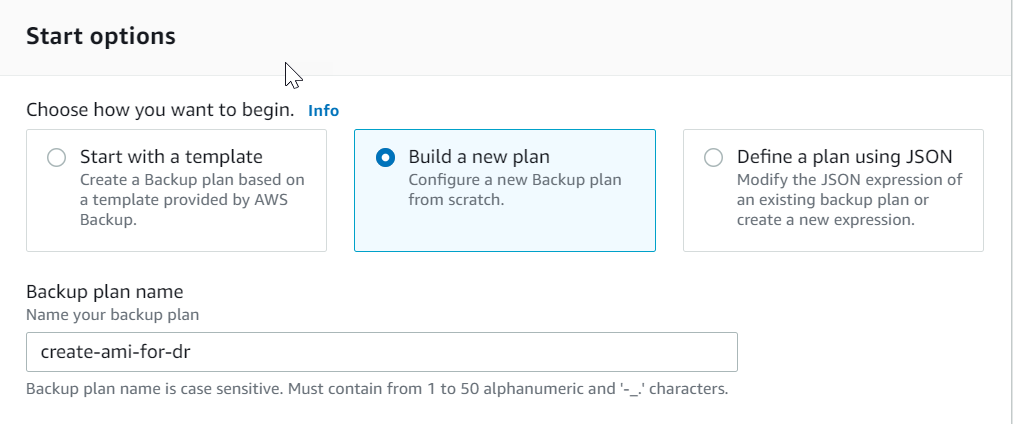The height and width of the screenshot is (424, 1013).
Task: Click "Configure a new Backup plan" description text
Action: [514, 180]
